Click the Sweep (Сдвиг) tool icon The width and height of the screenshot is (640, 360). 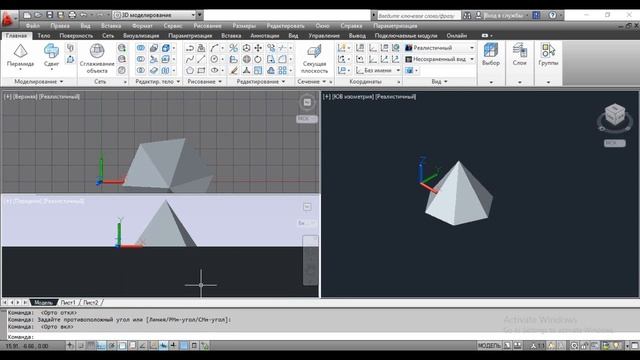(x=51, y=51)
